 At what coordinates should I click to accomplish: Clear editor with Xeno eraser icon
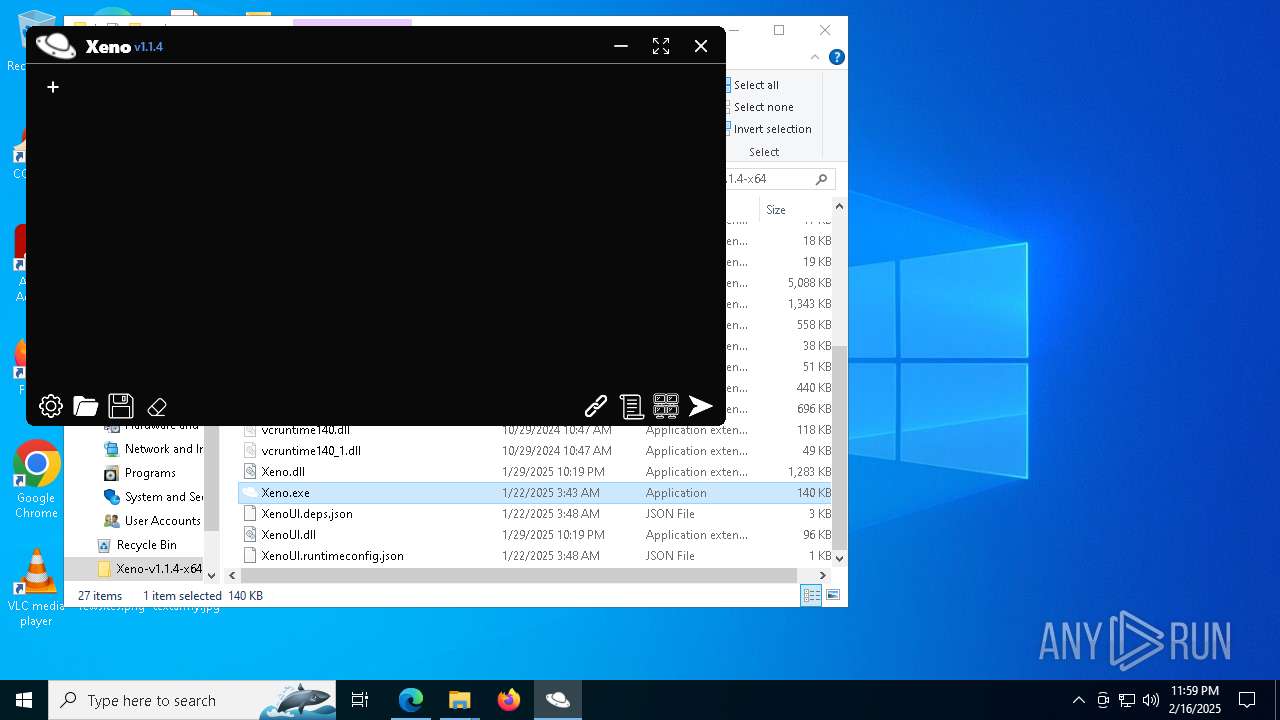tap(157, 407)
